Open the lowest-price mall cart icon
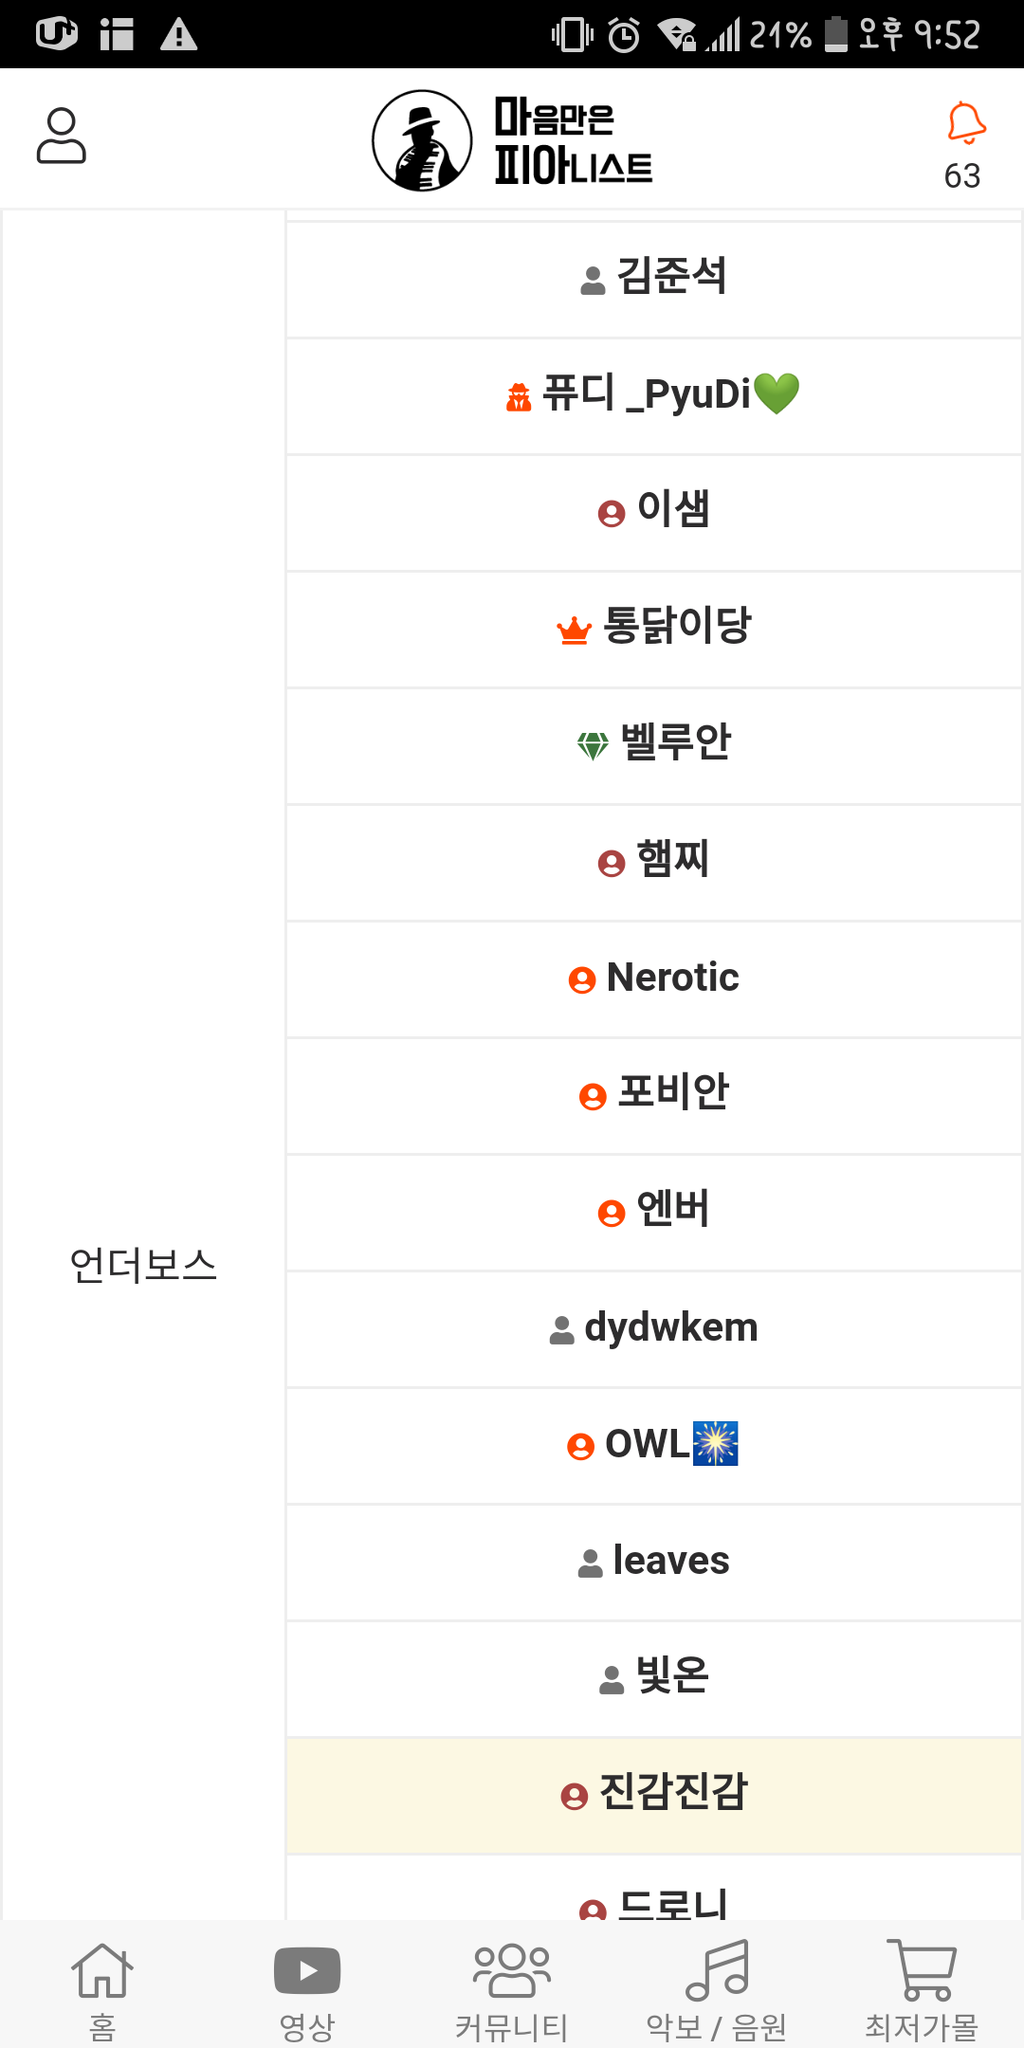Screen dimensions: 1024x2048 click(922, 1970)
